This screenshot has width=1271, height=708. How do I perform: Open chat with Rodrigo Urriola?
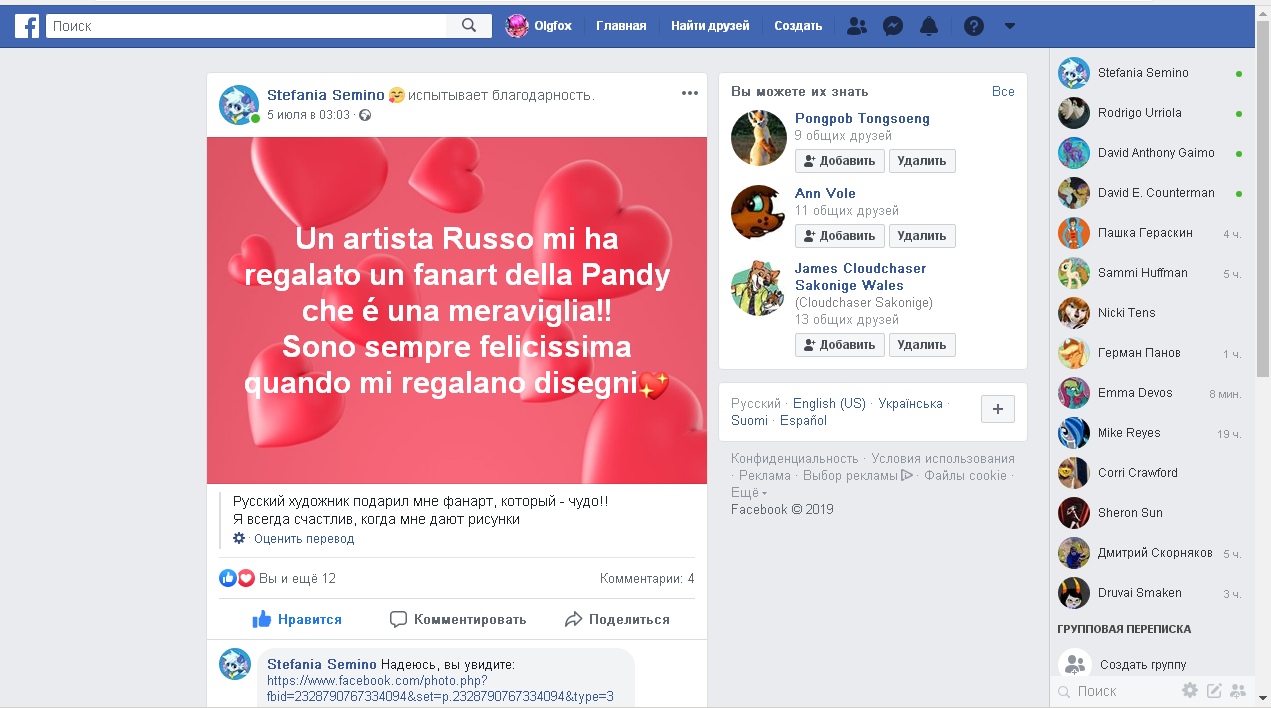(x=1139, y=113)
